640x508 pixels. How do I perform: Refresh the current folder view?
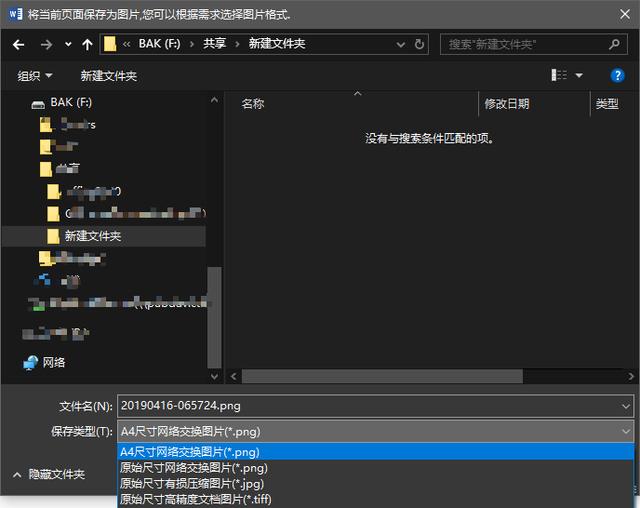click(419, 44)
